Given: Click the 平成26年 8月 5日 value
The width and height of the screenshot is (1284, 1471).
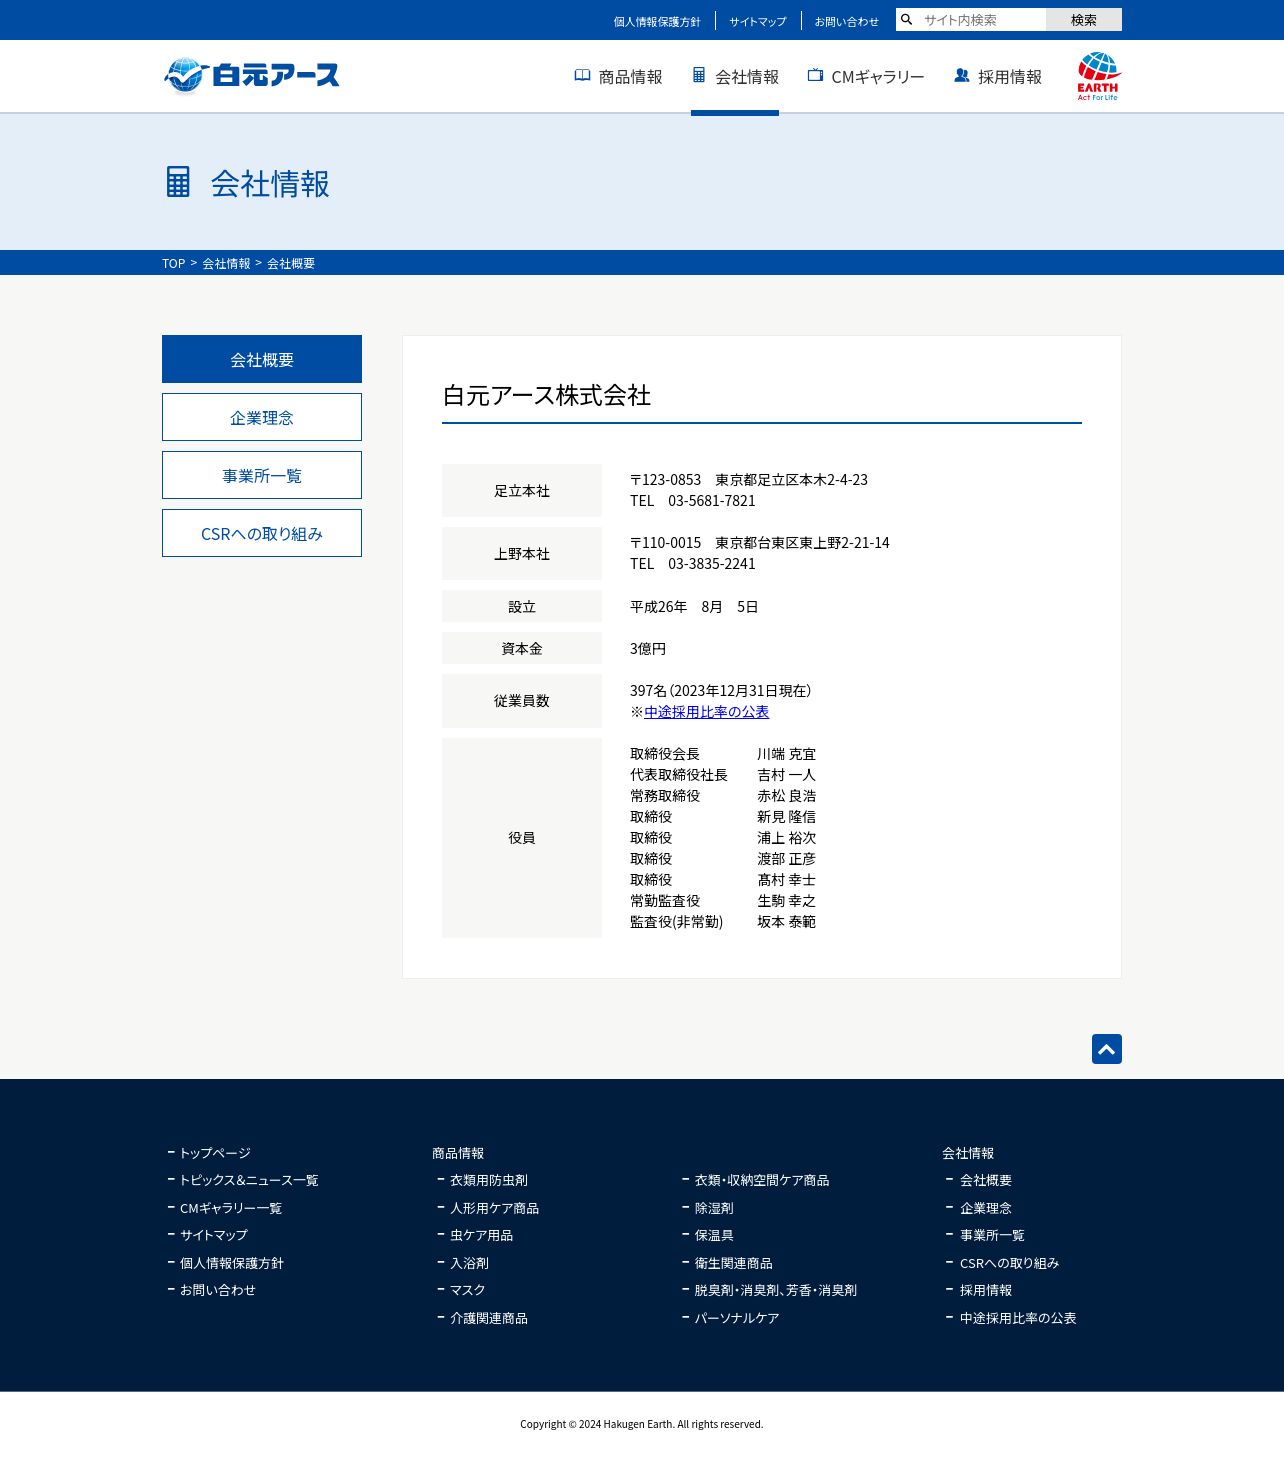Looking at the screenshot, I should point(694,607).
